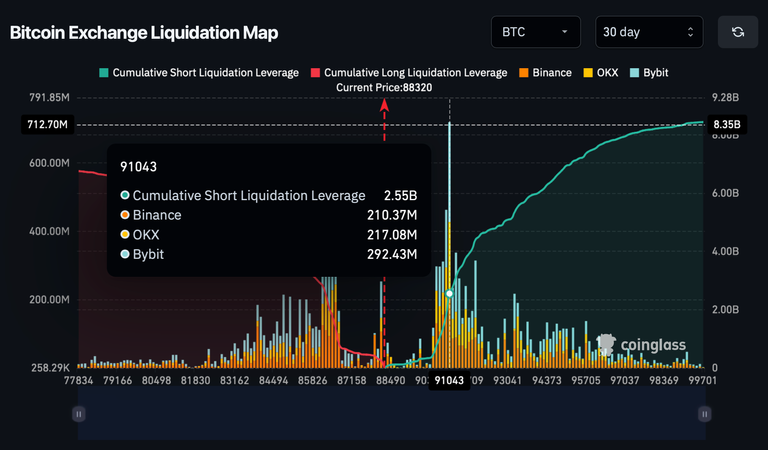768x450 pixels.
Task: Click the Bitcoin Exchange Liquidation Map title
Action: pos(144,32)
